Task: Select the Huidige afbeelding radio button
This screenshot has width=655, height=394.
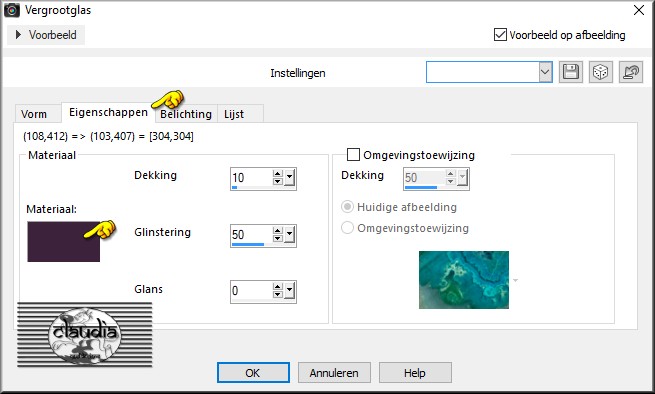Action: tap(348, 207)
